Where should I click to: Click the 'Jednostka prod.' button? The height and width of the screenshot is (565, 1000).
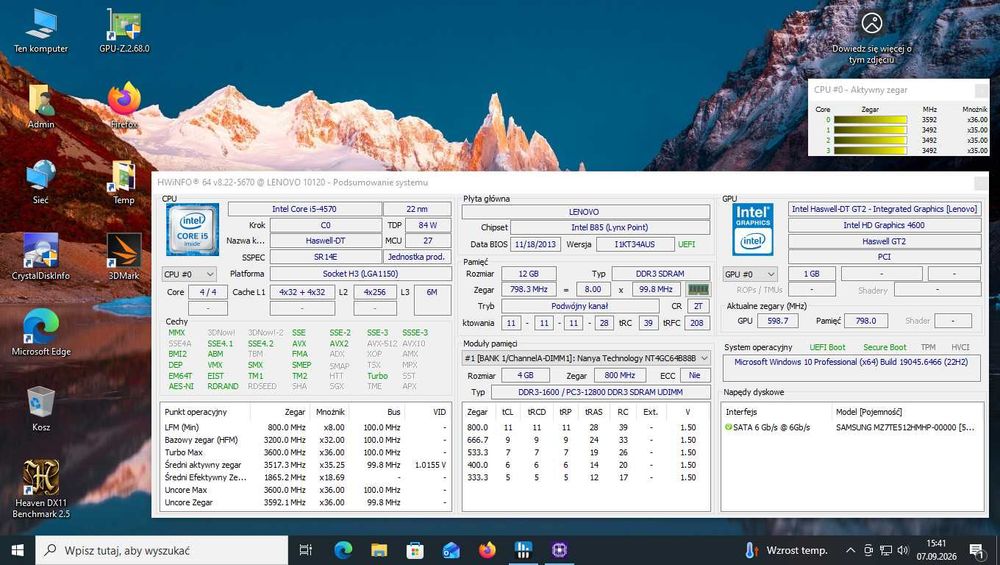coord(416,257)
